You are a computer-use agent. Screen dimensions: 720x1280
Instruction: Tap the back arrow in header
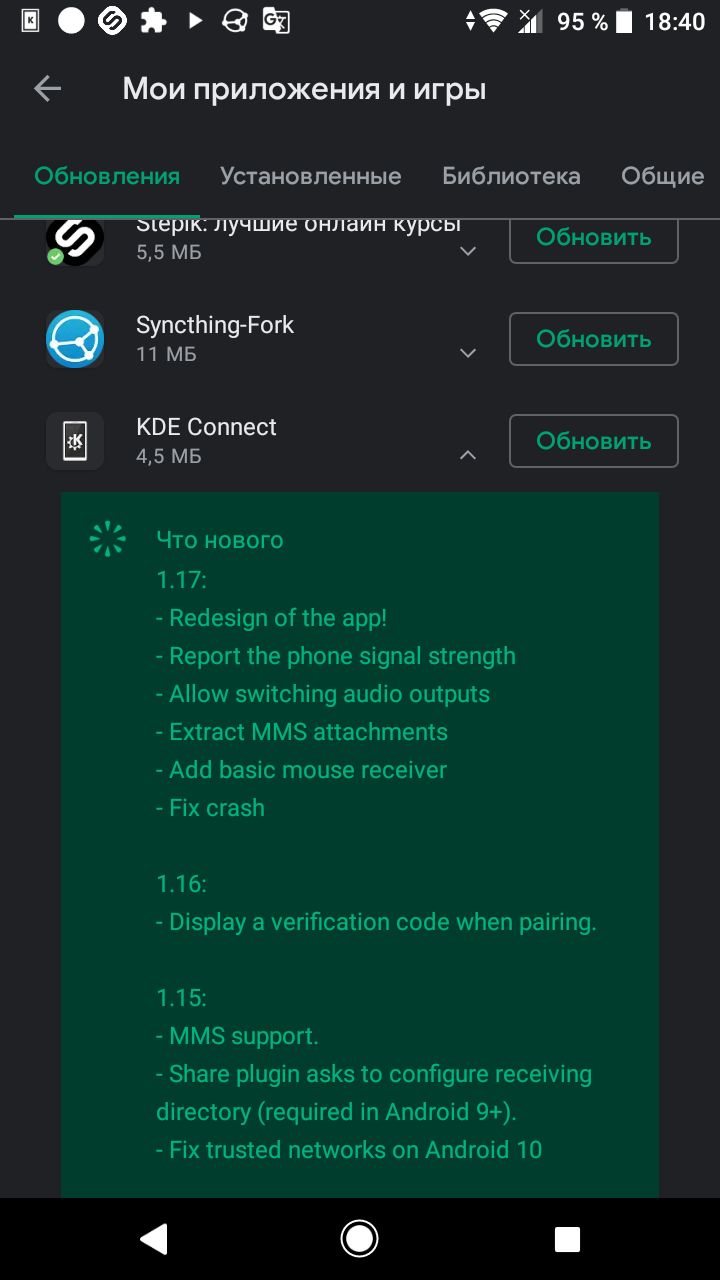pyautogui.click(x=47, y=89)
